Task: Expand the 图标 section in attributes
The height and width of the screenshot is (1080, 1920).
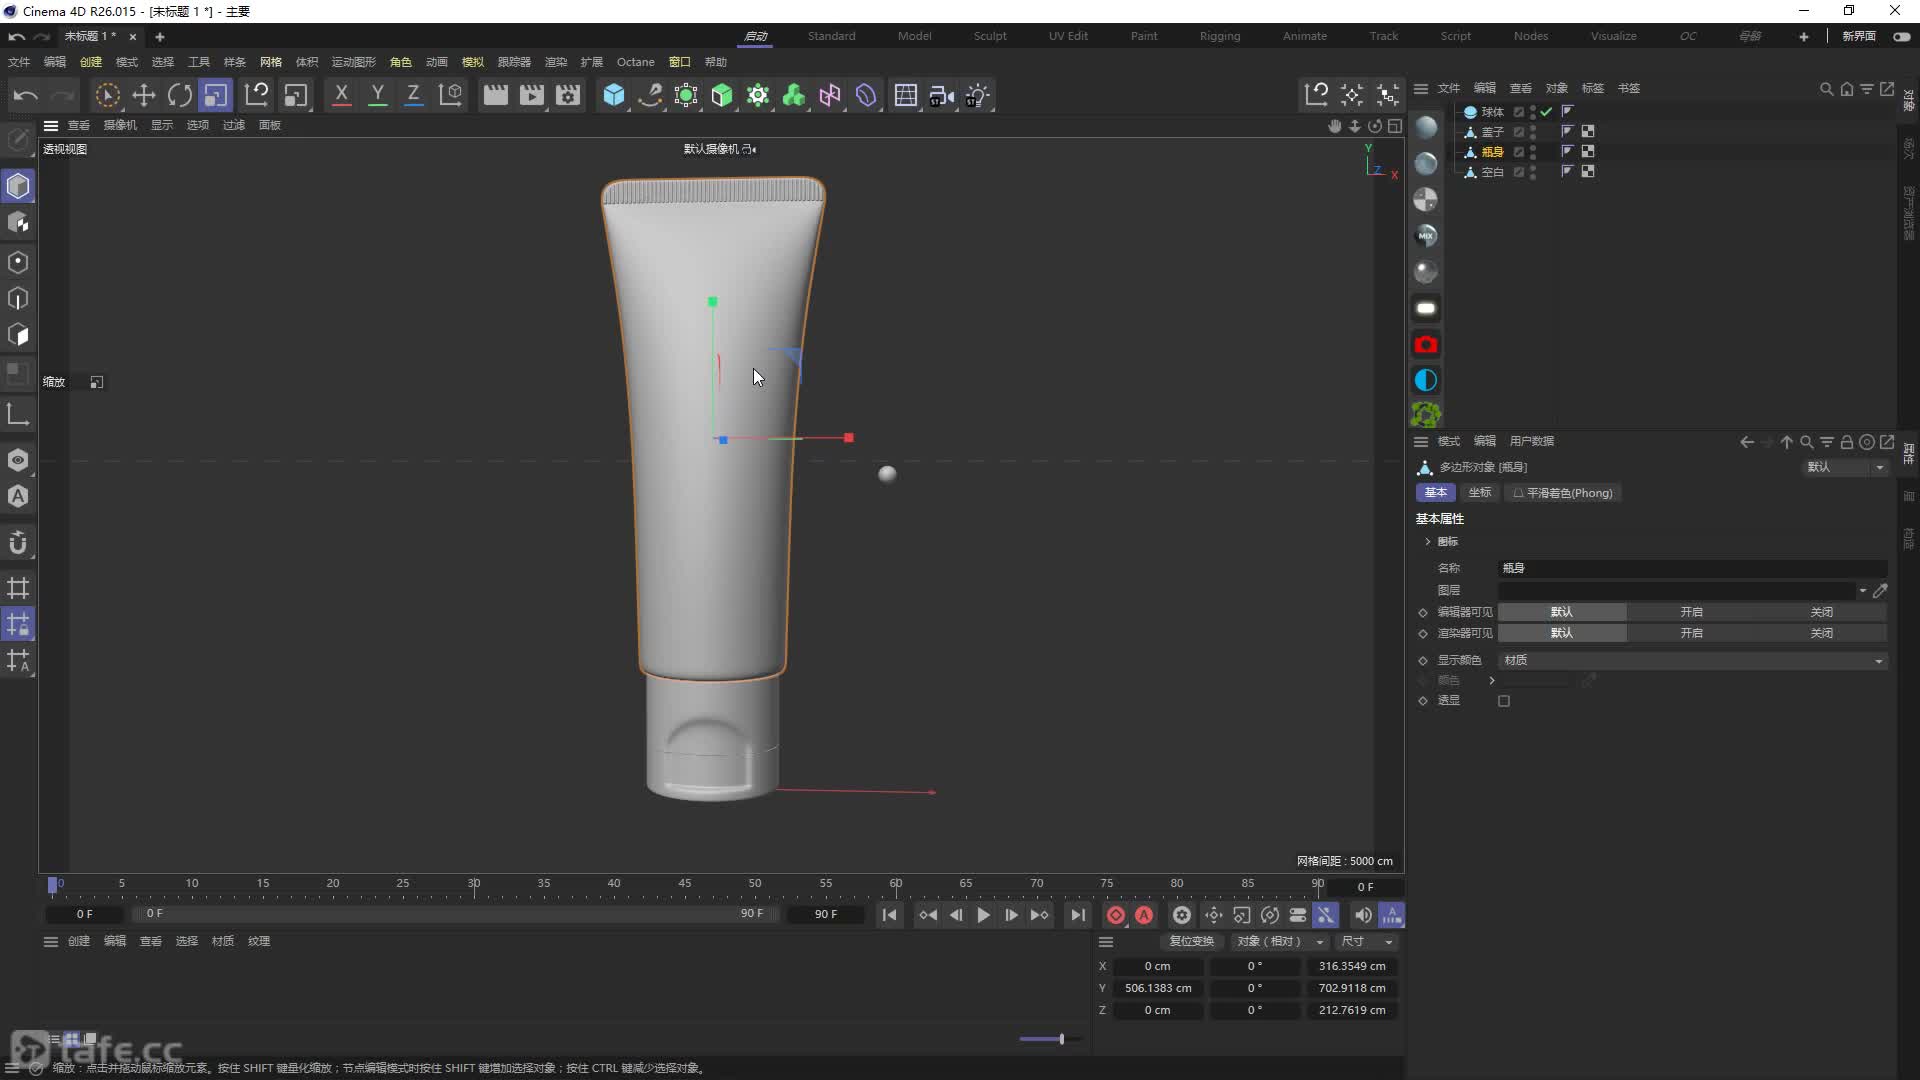Action: coord(1428,542)
